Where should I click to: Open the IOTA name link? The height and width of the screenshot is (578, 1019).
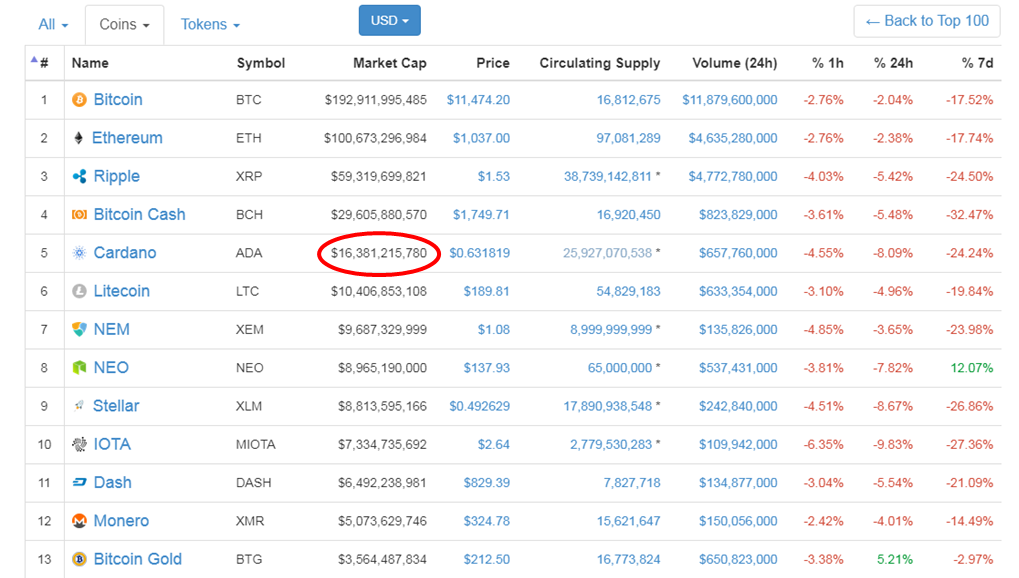[112, 444]
